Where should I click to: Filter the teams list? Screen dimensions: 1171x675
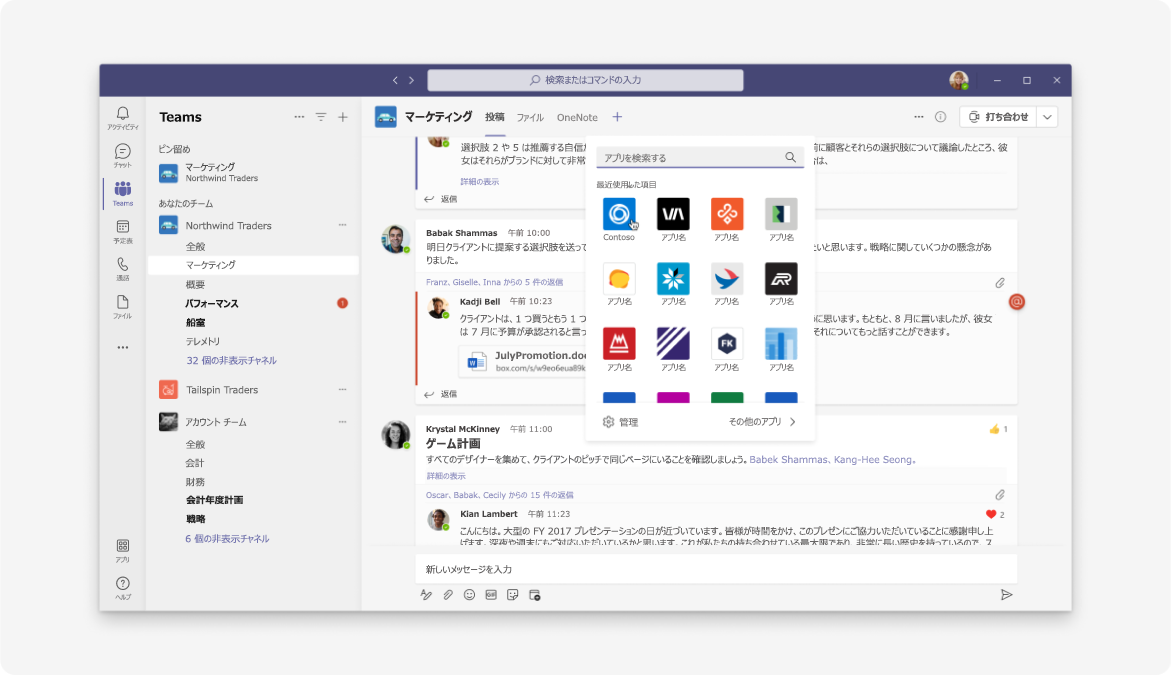point(320,117)
